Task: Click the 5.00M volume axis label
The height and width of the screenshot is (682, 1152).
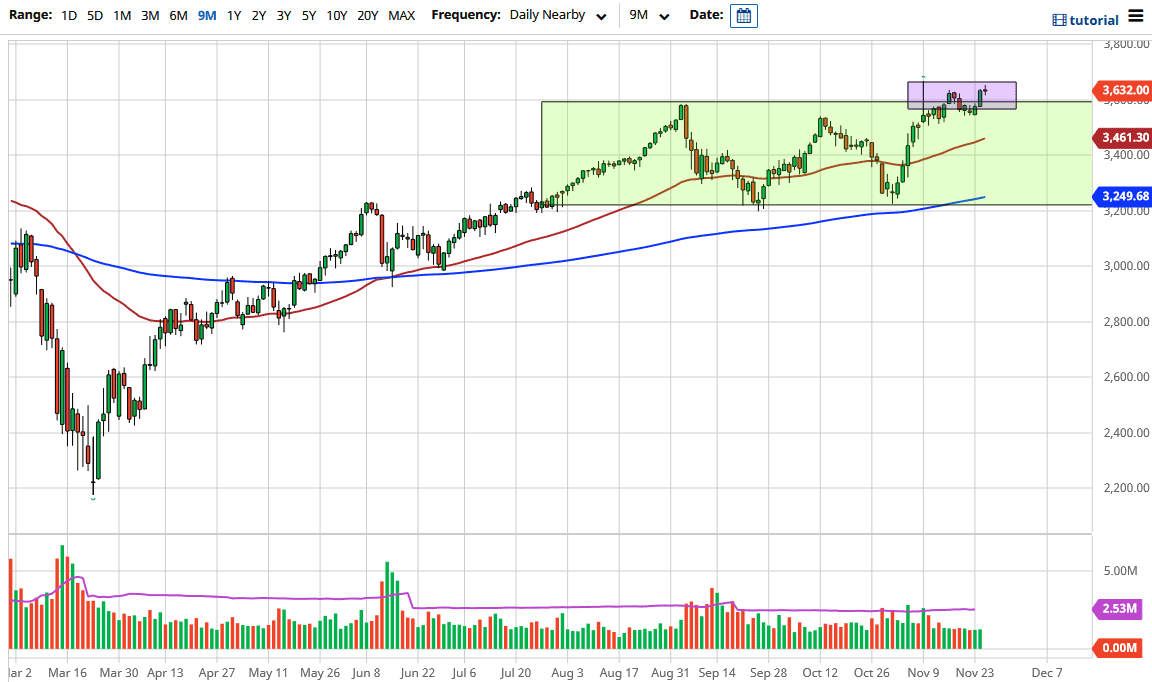Action: (1120, 571)
